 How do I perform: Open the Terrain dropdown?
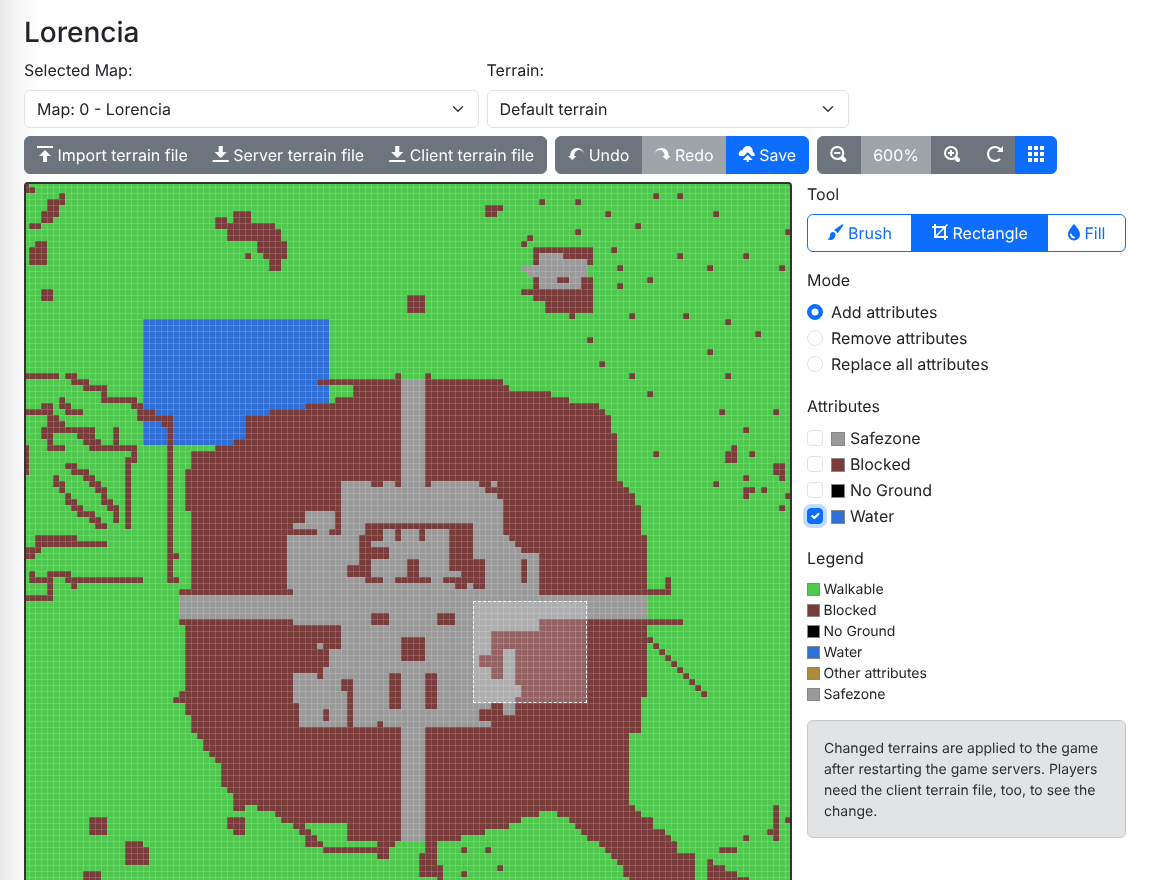click(667, 109)
